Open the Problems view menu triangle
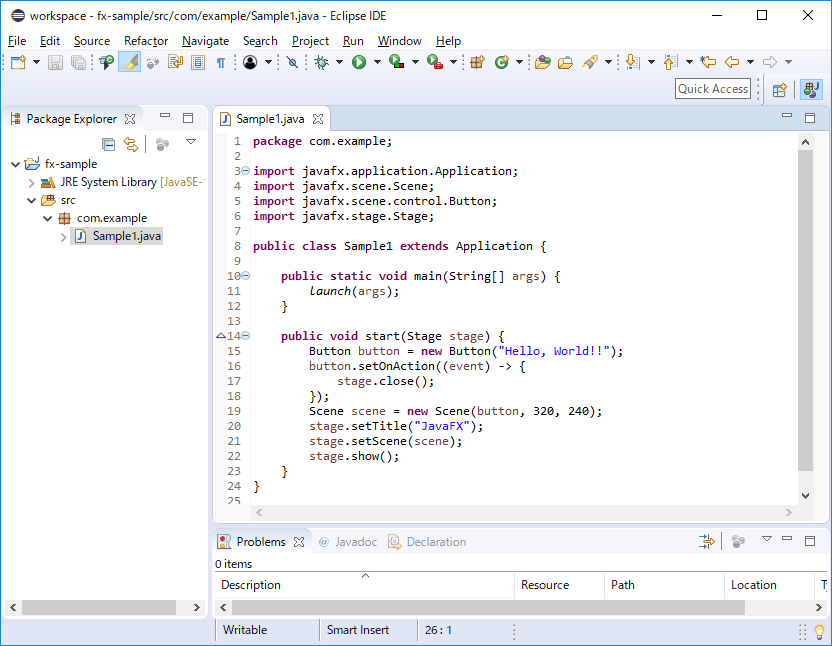Screen dimensions: 832x646 click(767, 539)
